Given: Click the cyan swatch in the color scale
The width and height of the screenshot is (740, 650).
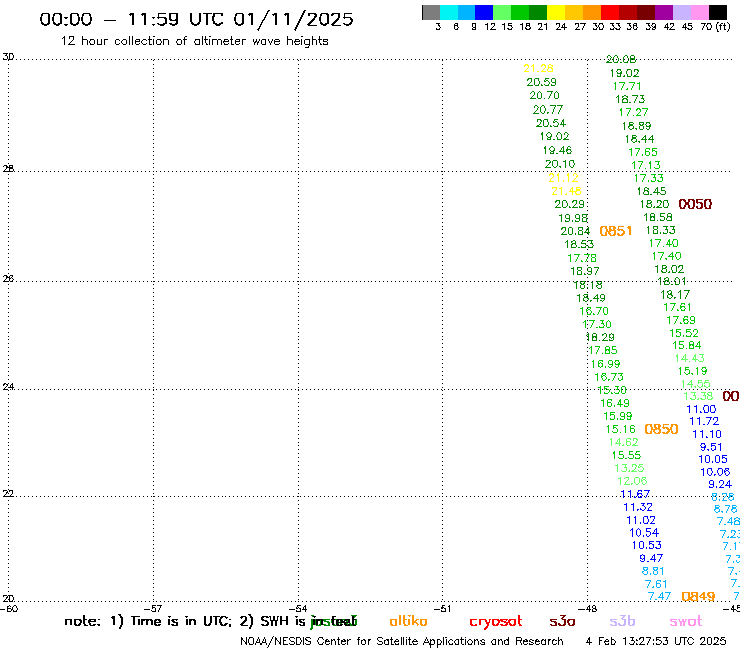Looking at the screenshot, I should click(449, 12).
